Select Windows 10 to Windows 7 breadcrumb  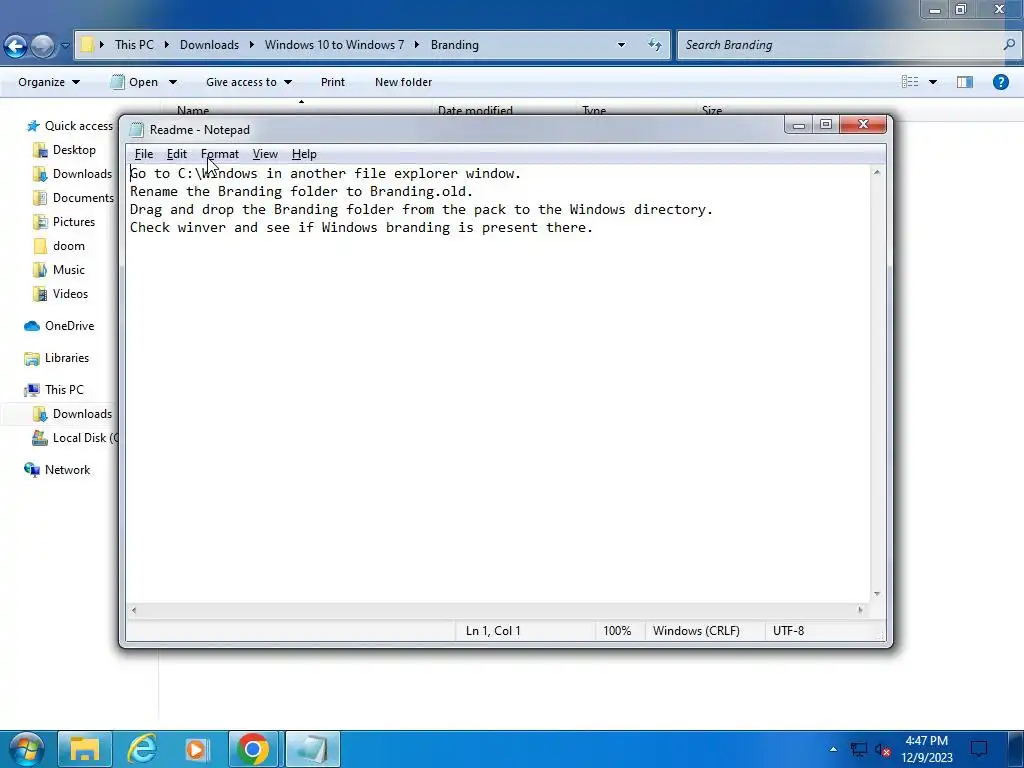[x=334, y=45]
